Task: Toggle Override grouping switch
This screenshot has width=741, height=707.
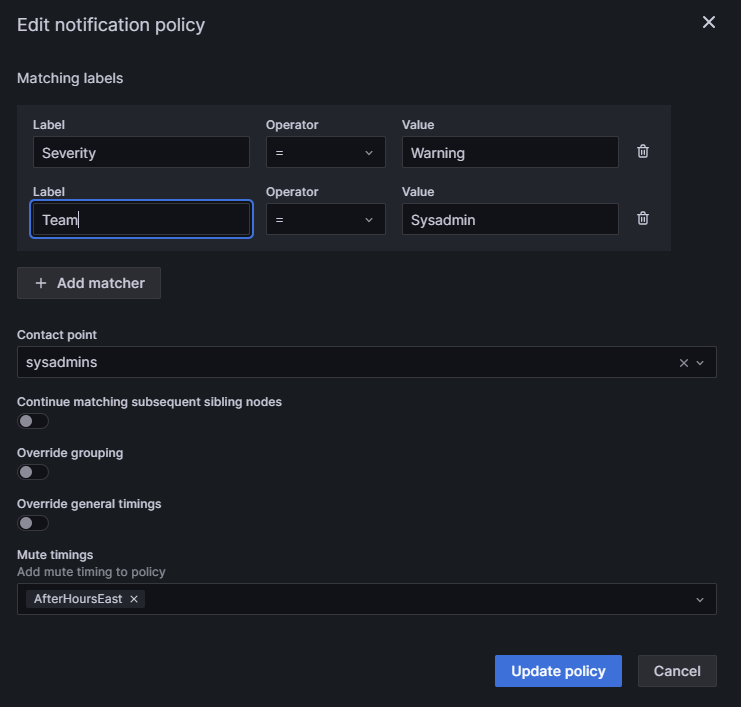Action: tap(33, 472)
